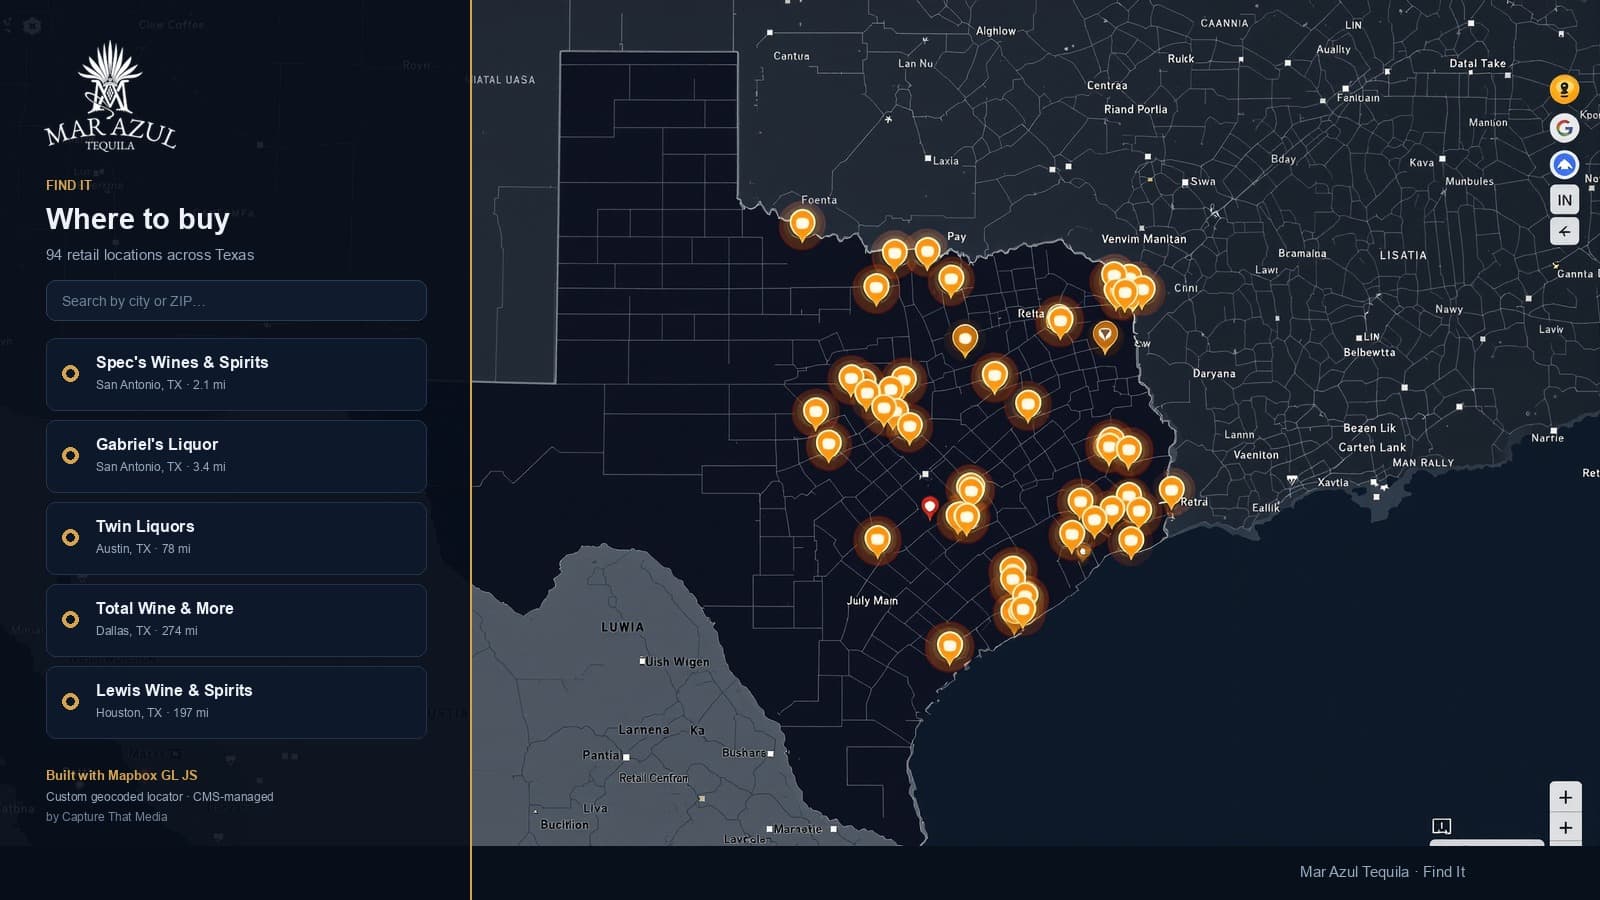Open the Spec's Wines & Spirits location card

pos(236,374)
